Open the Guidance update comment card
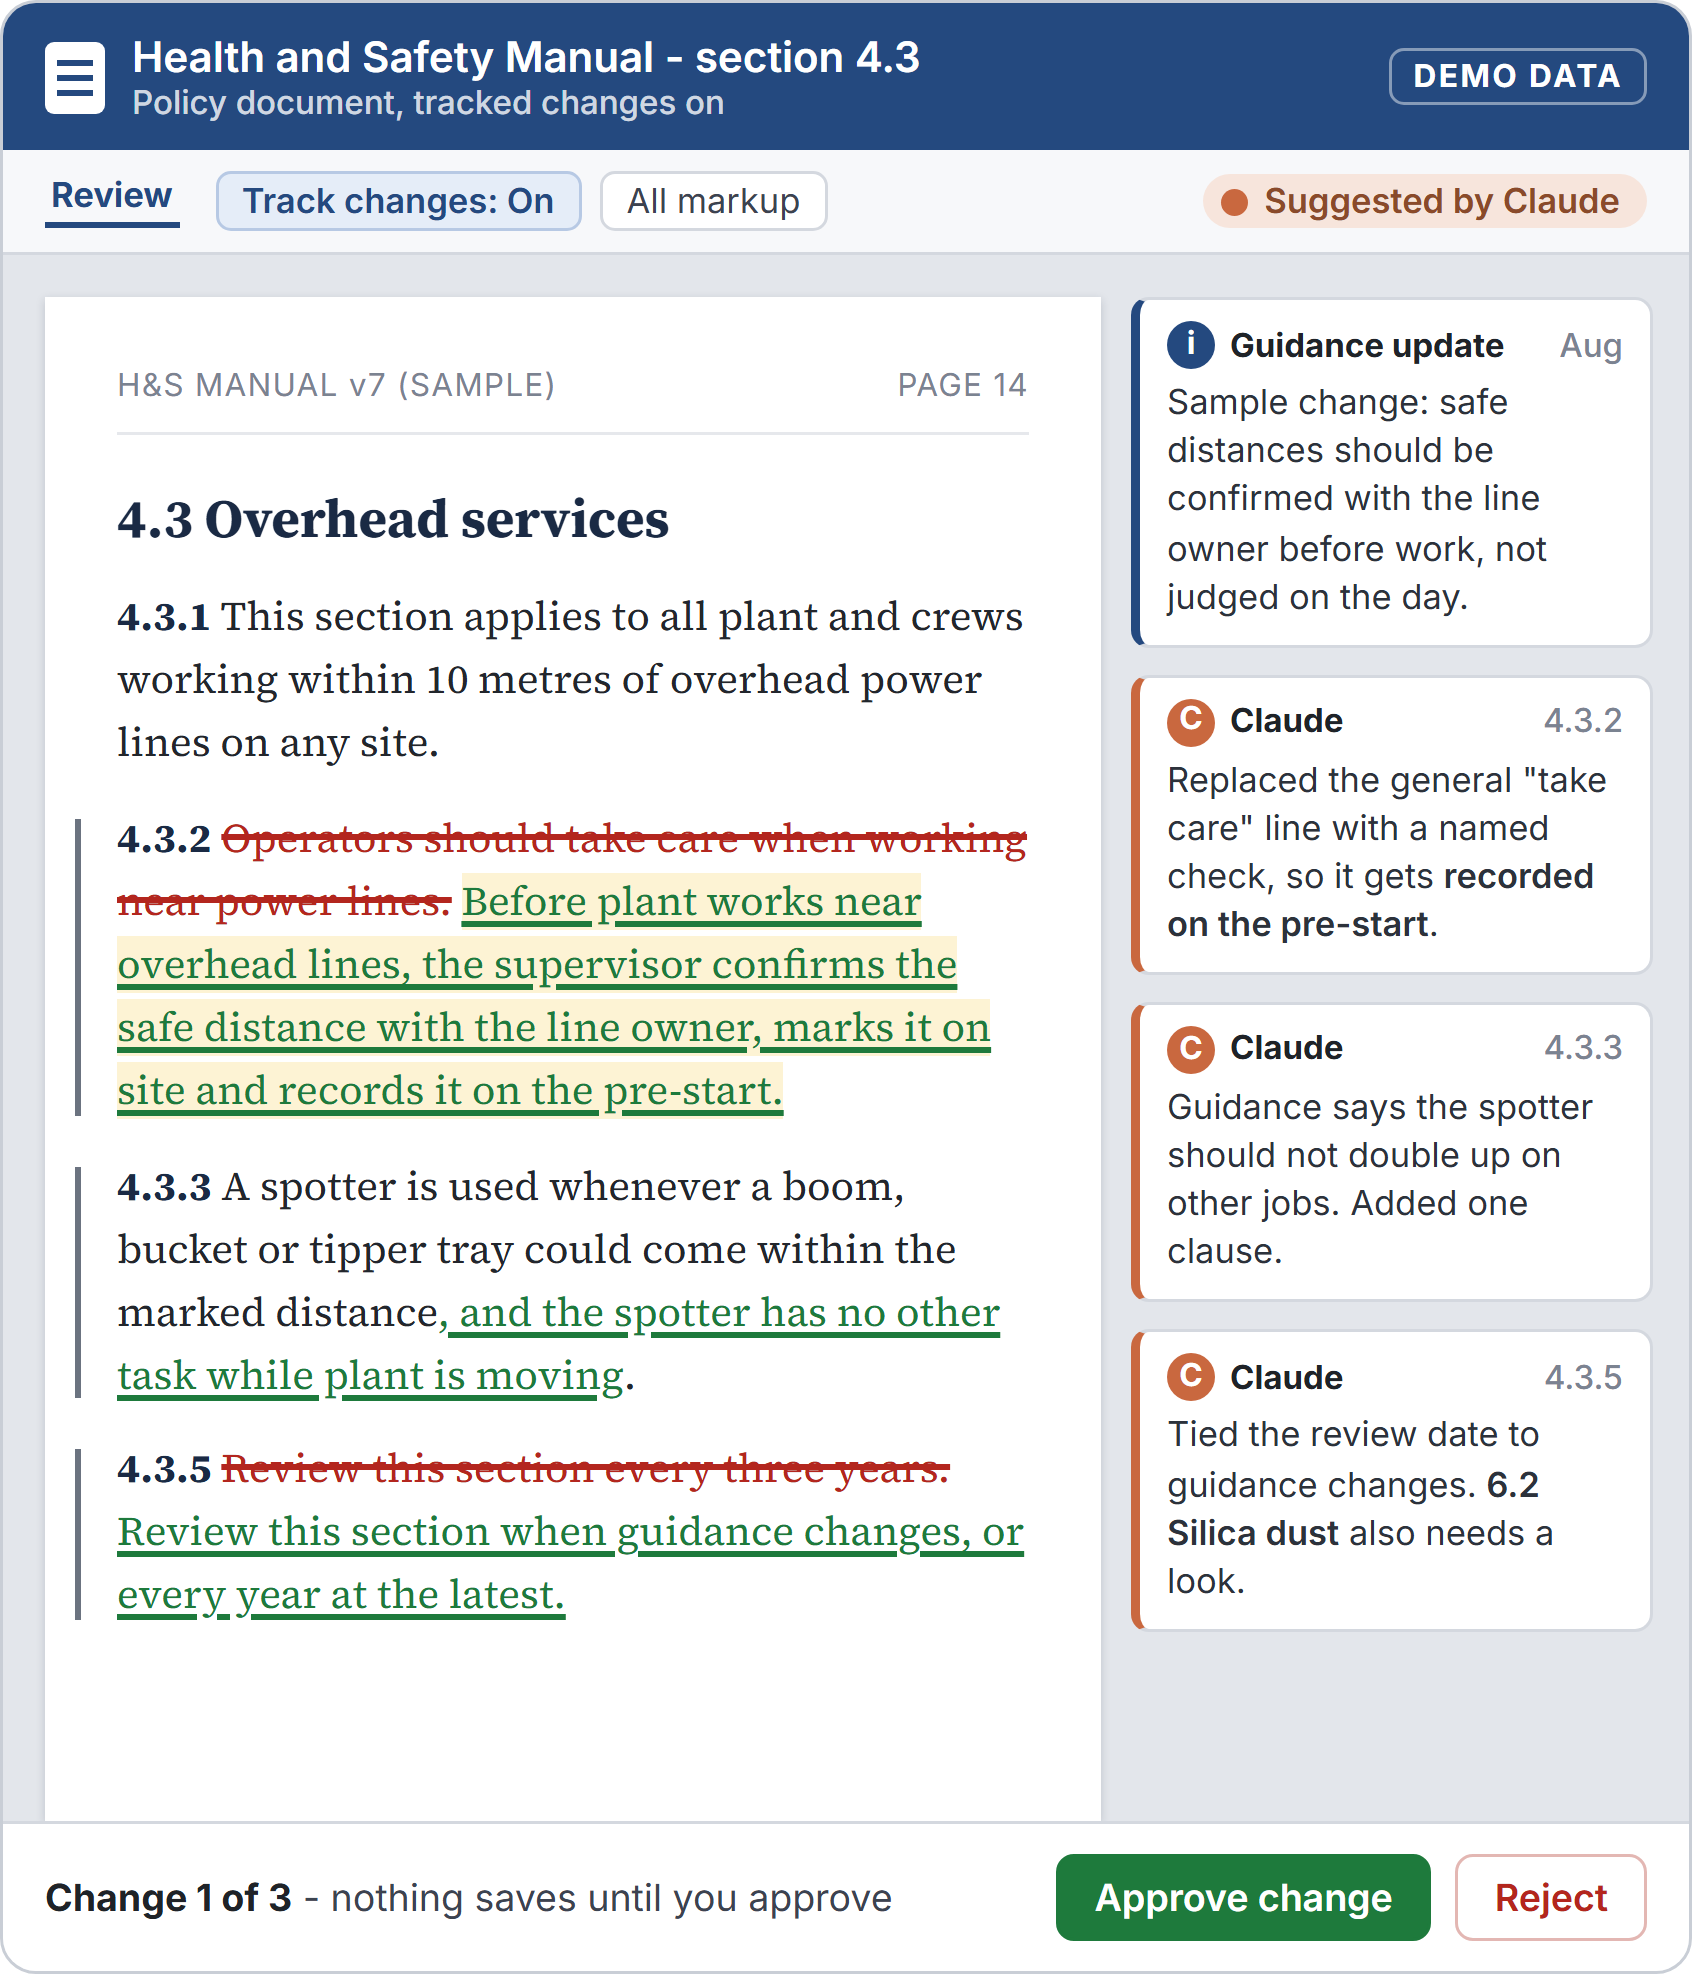Screen dimensions: 1692x1974 [x=1391, y=472]
